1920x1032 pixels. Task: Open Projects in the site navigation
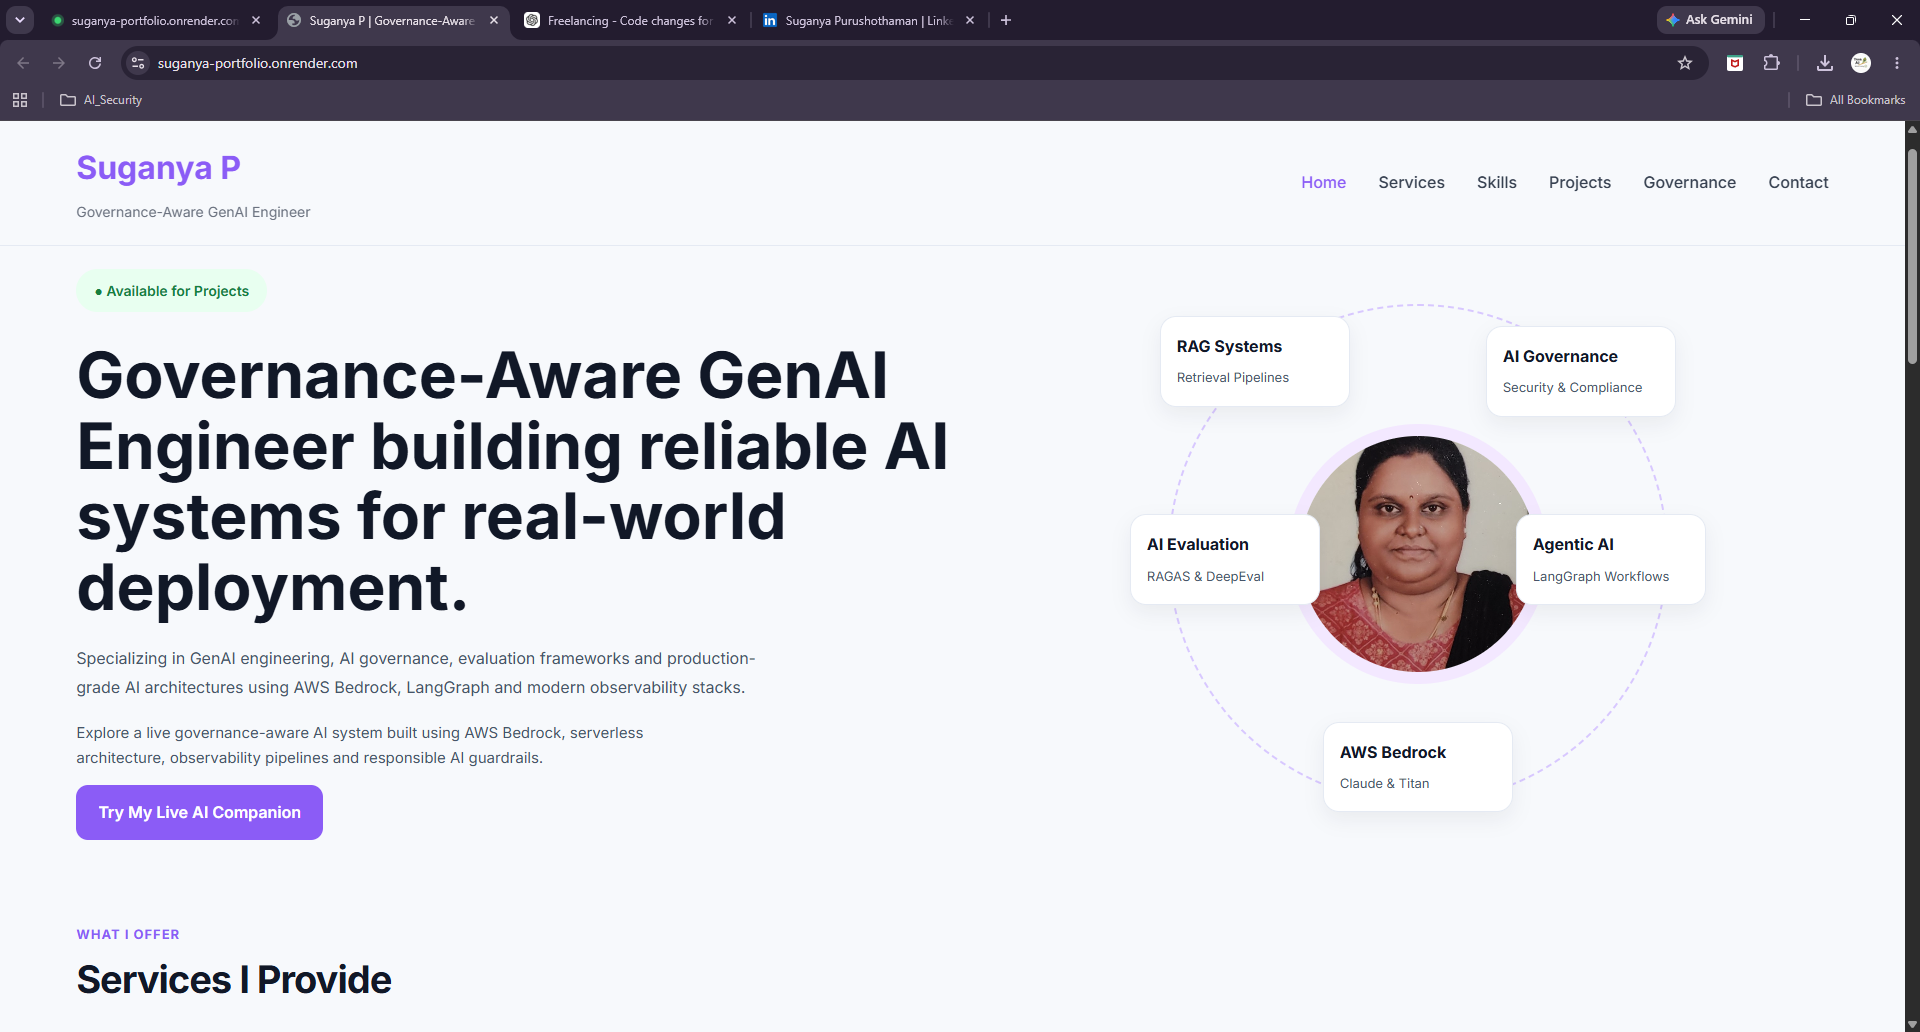pyautogui.click(x=1579, y=182)
